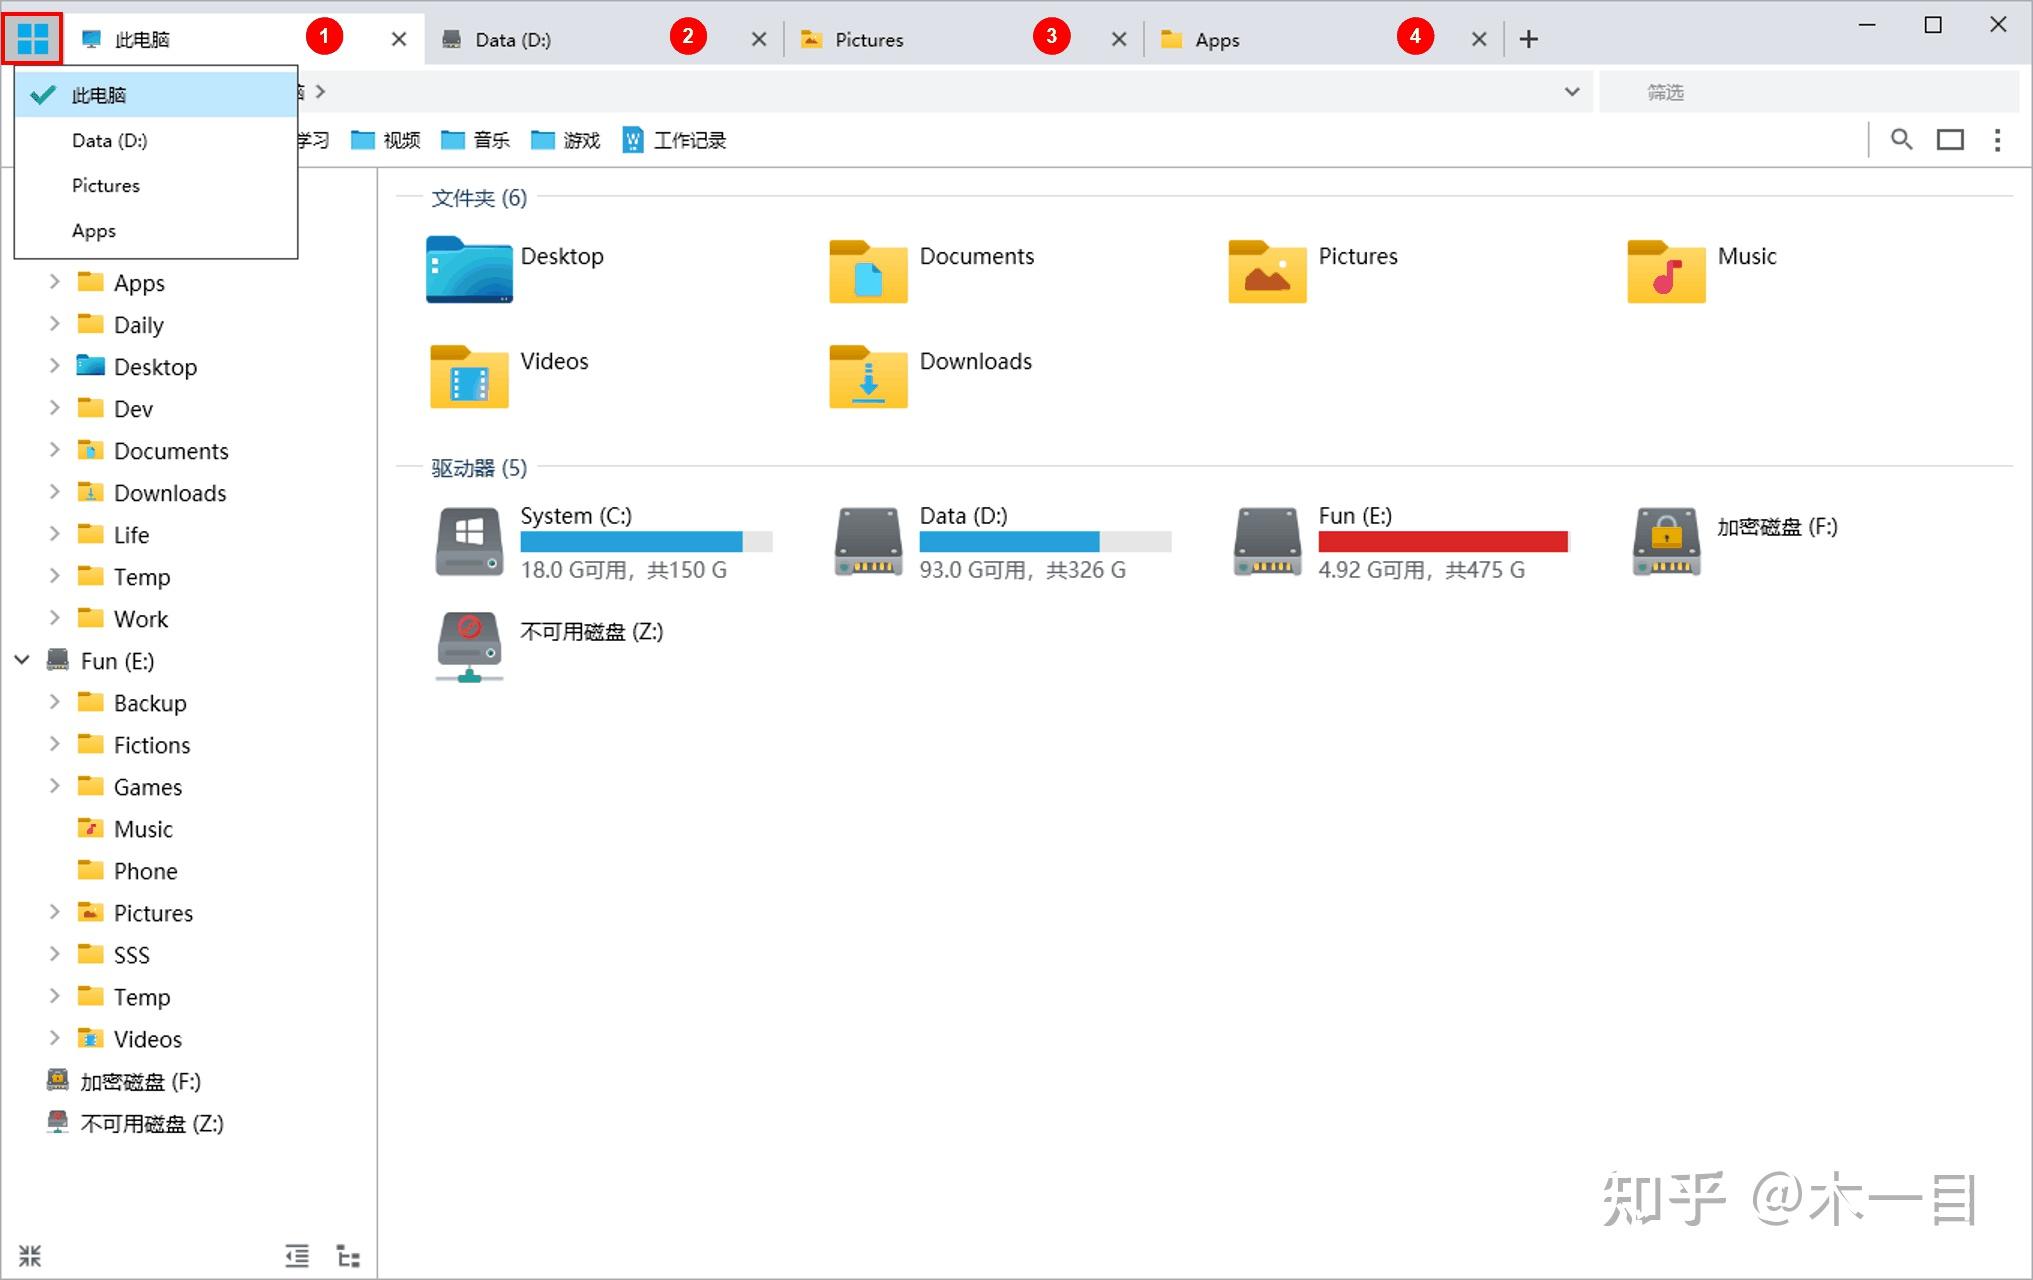Click the 筛选 filter input field
Image resolution: width=2033 pixels, height=1280 pixels.
[x=1810, y=92]
